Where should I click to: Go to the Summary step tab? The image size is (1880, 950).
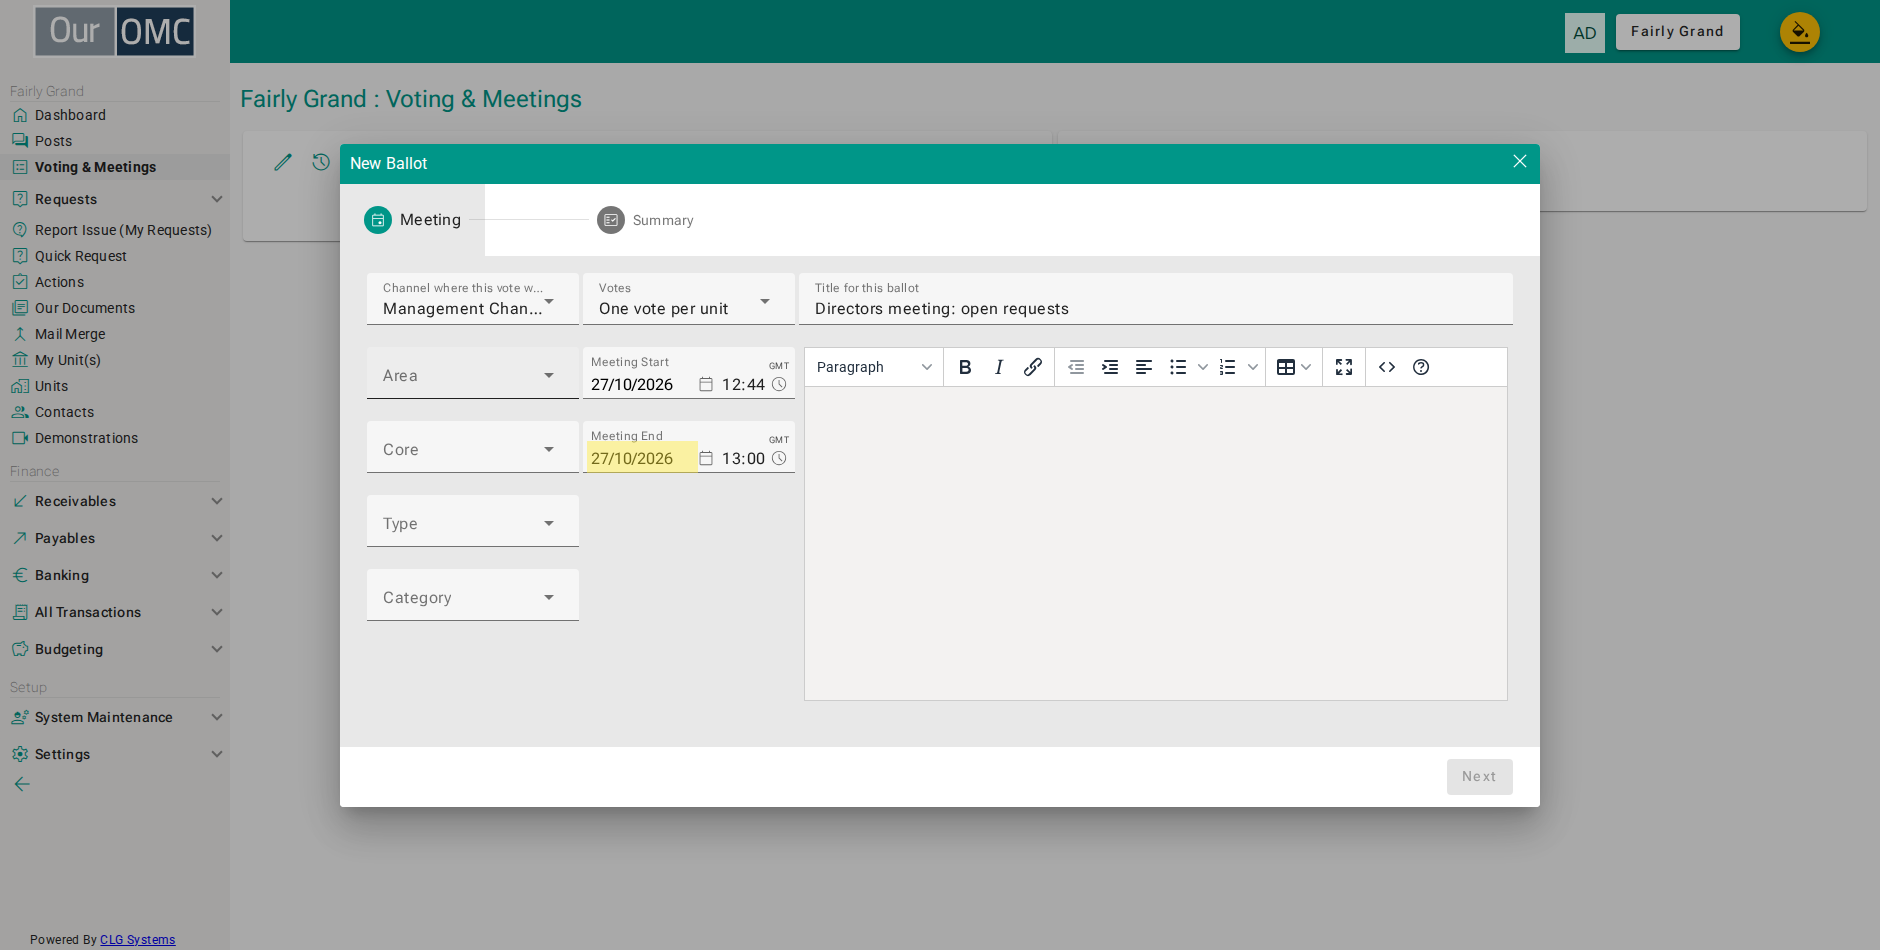coord(645,220)
